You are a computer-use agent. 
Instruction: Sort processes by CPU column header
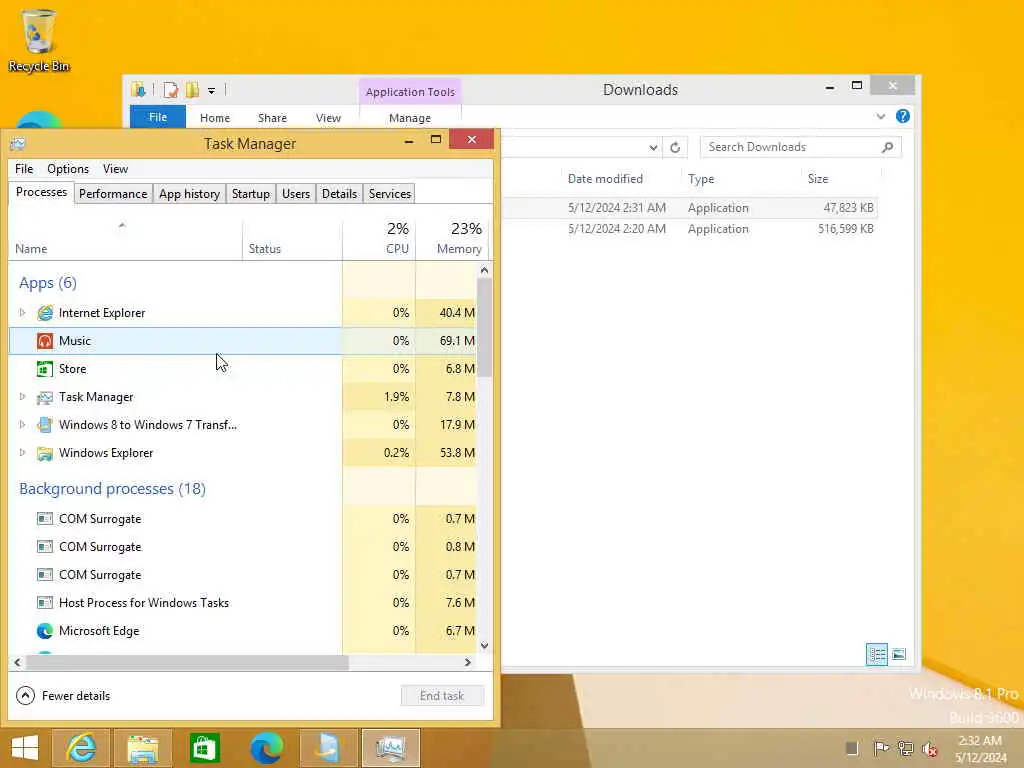379,238
